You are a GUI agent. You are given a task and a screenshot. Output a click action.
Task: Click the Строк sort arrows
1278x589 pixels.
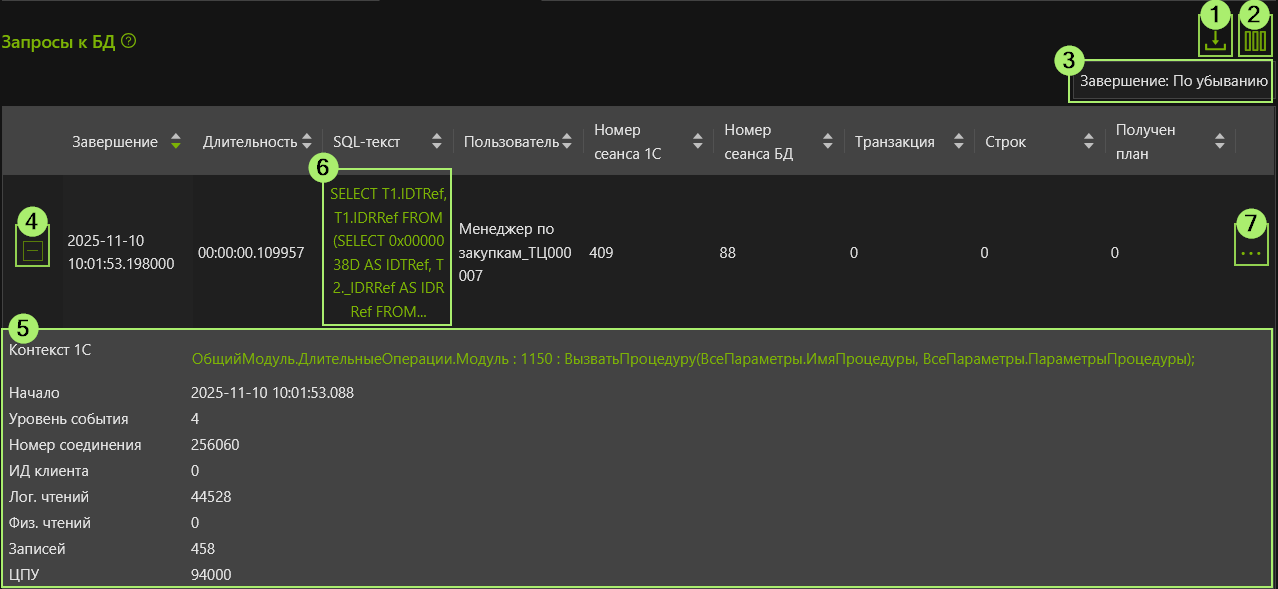coord(1089,142)
